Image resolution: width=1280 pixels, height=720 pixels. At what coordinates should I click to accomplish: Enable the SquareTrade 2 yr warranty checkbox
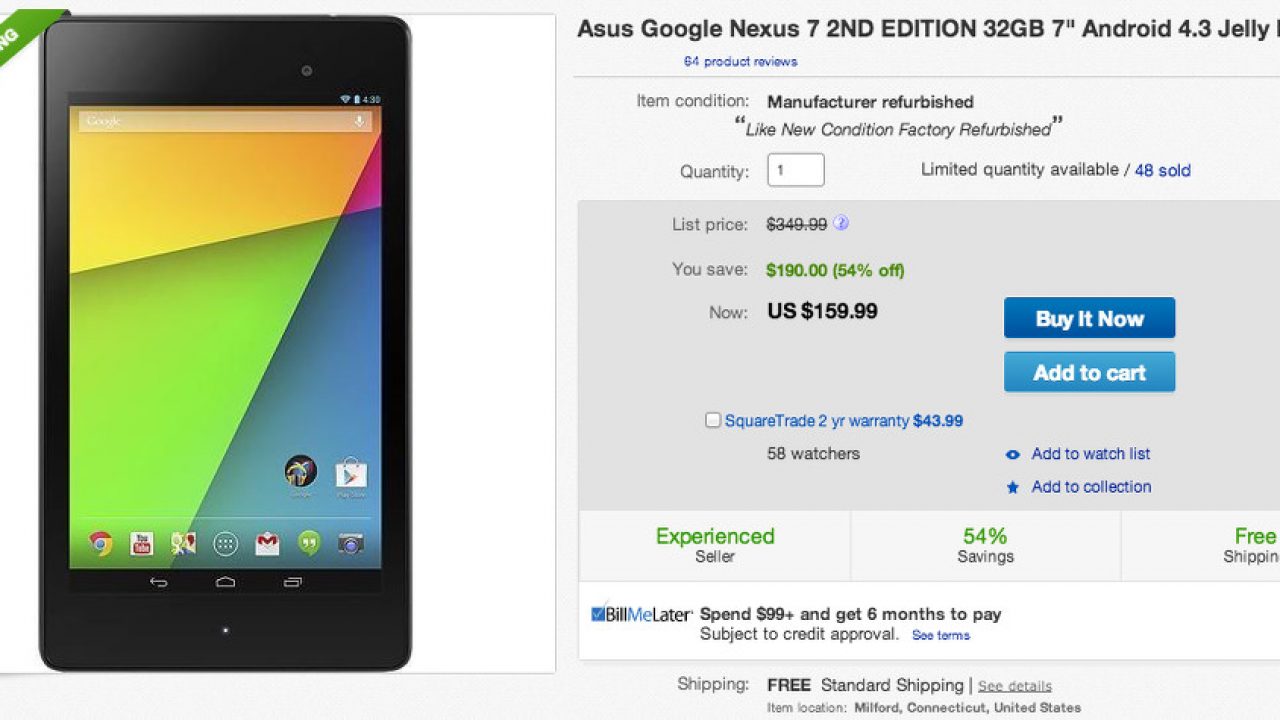click(x=713, y=421)
